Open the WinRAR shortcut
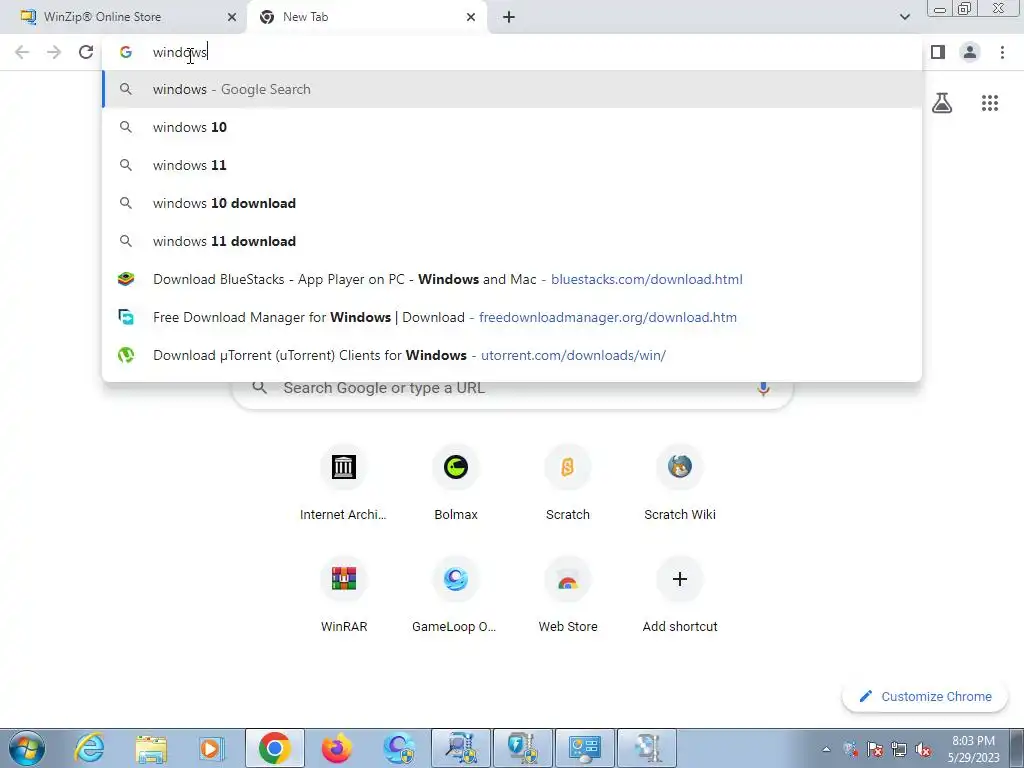 [344, 596]
